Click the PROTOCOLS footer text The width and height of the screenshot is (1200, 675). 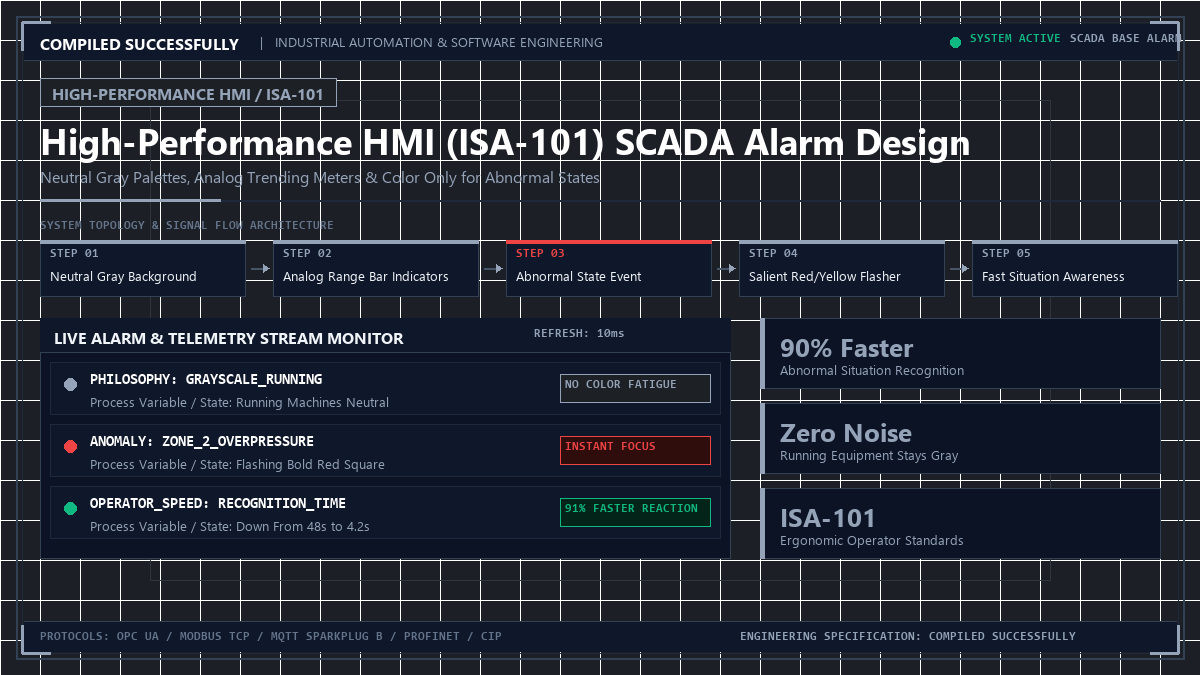[x=271, y=636]
